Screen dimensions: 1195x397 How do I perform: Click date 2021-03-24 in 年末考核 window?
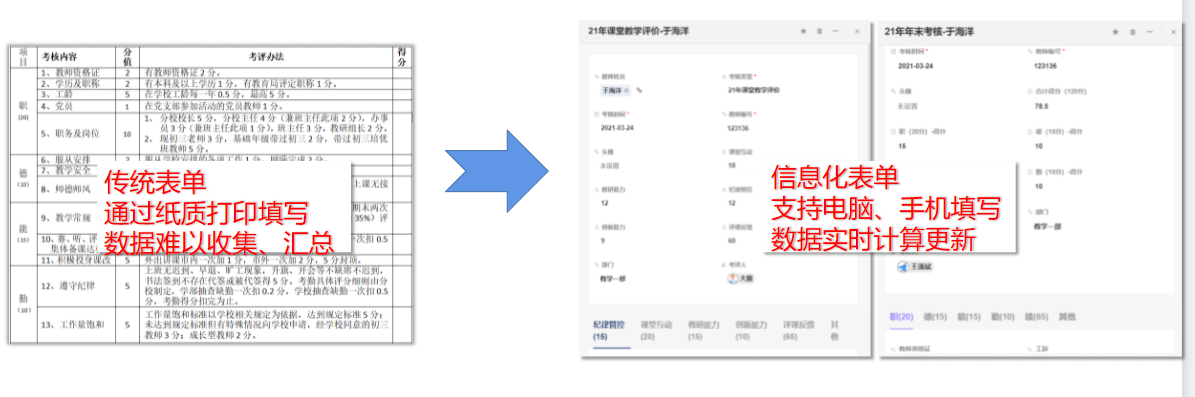(x=915, y=66)
